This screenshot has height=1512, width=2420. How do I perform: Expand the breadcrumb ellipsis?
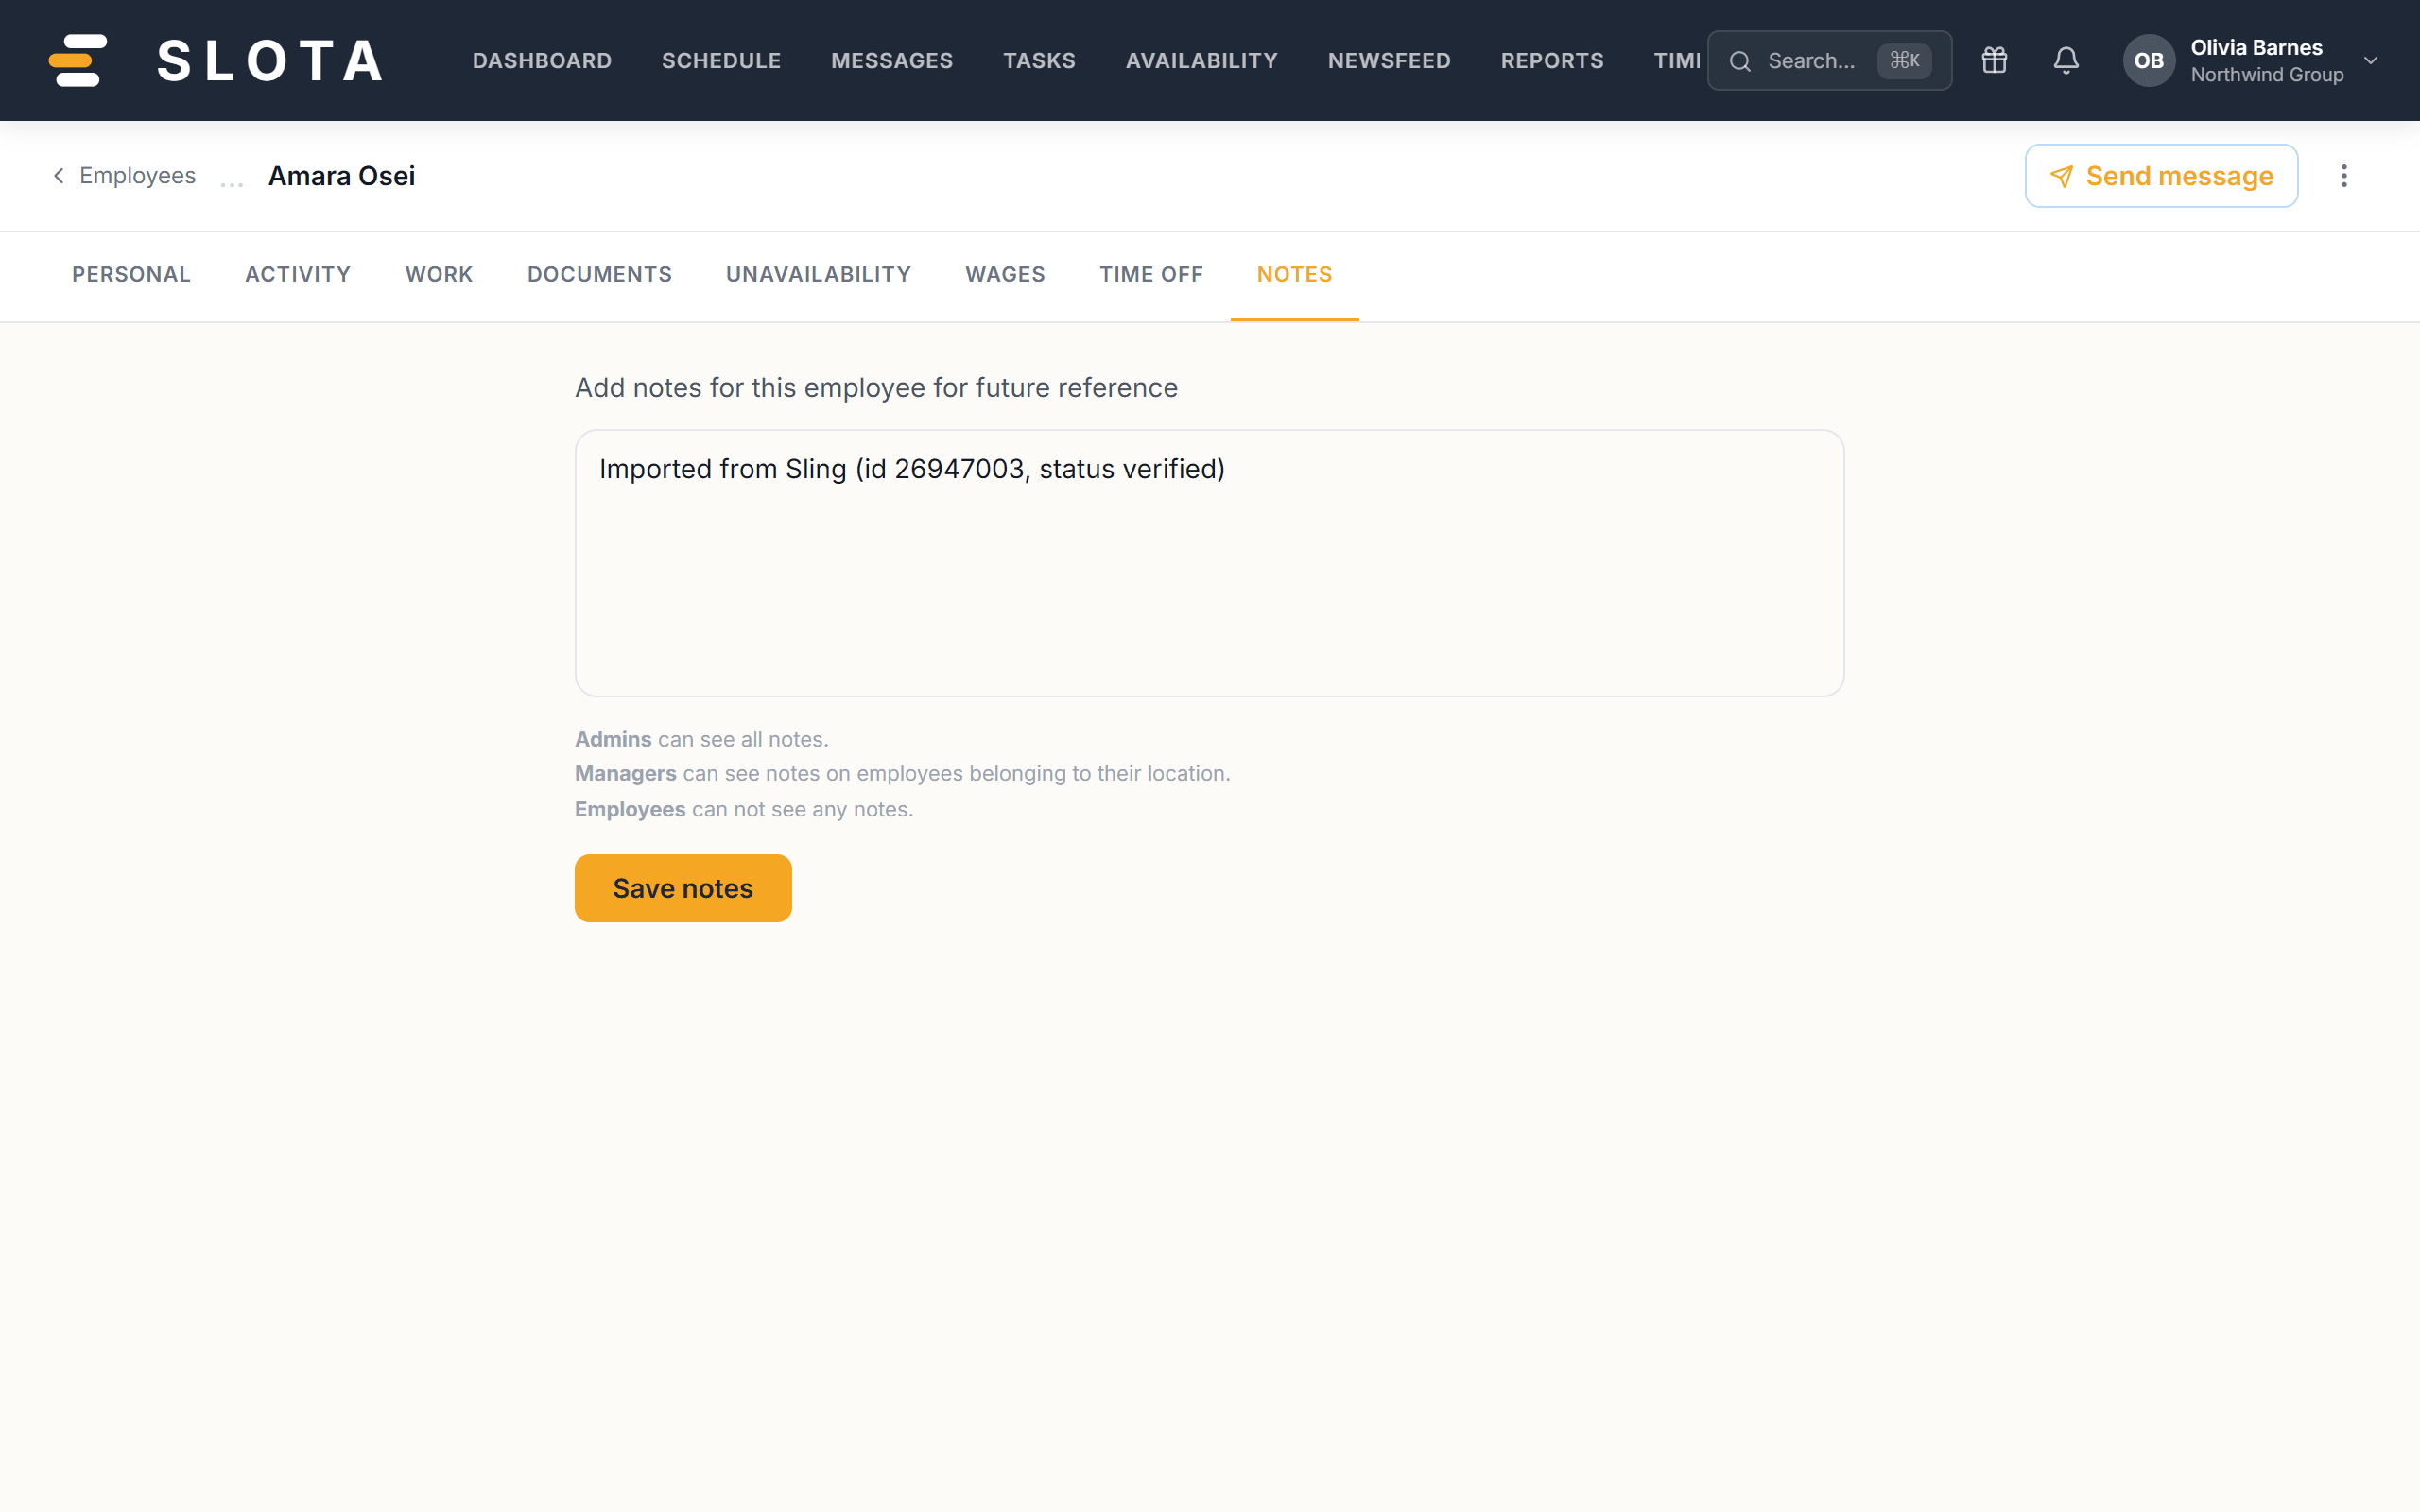coord(232,183)
